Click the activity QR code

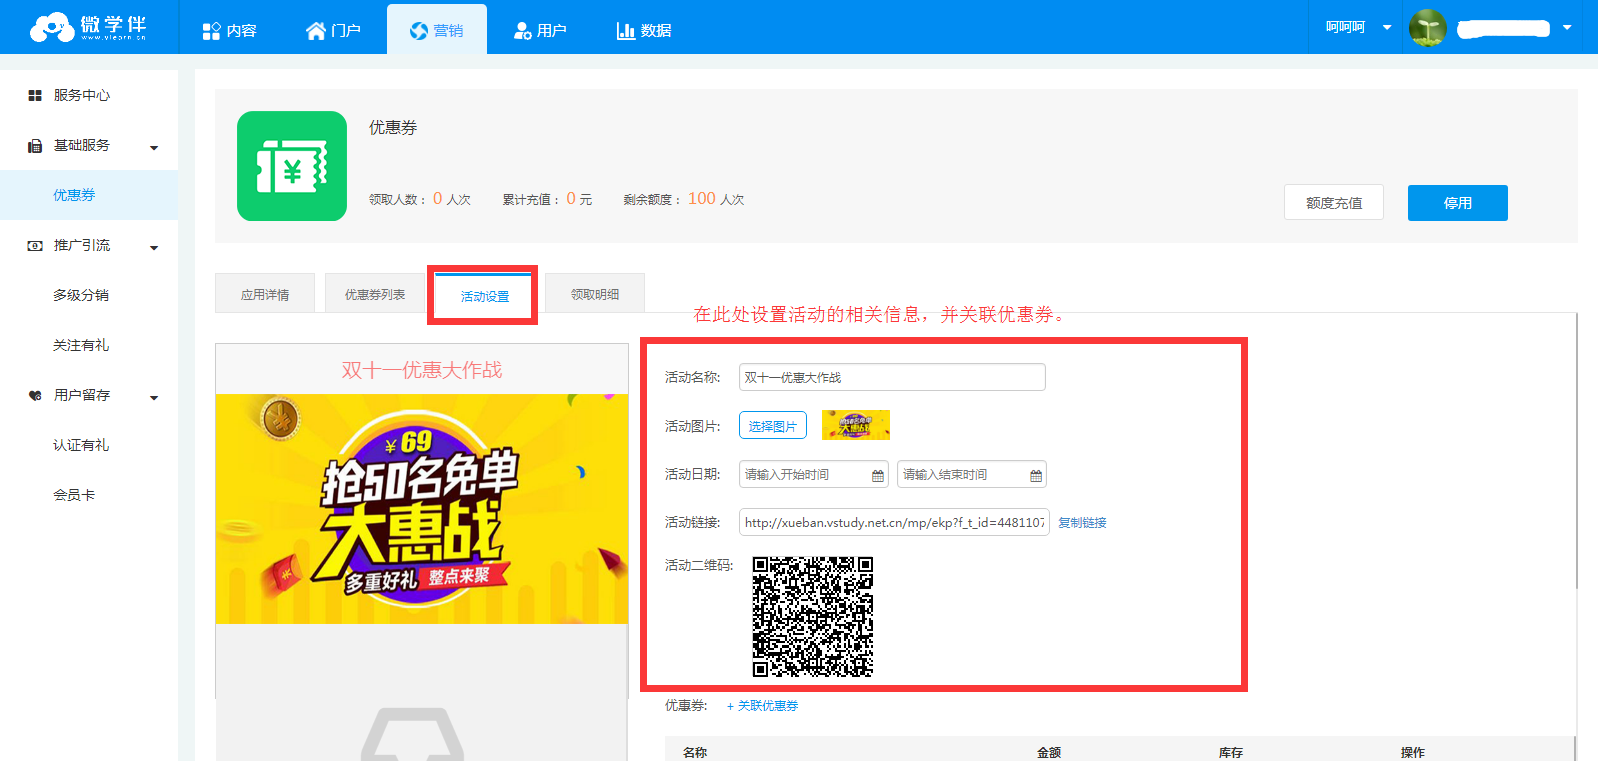click(813, 617)
